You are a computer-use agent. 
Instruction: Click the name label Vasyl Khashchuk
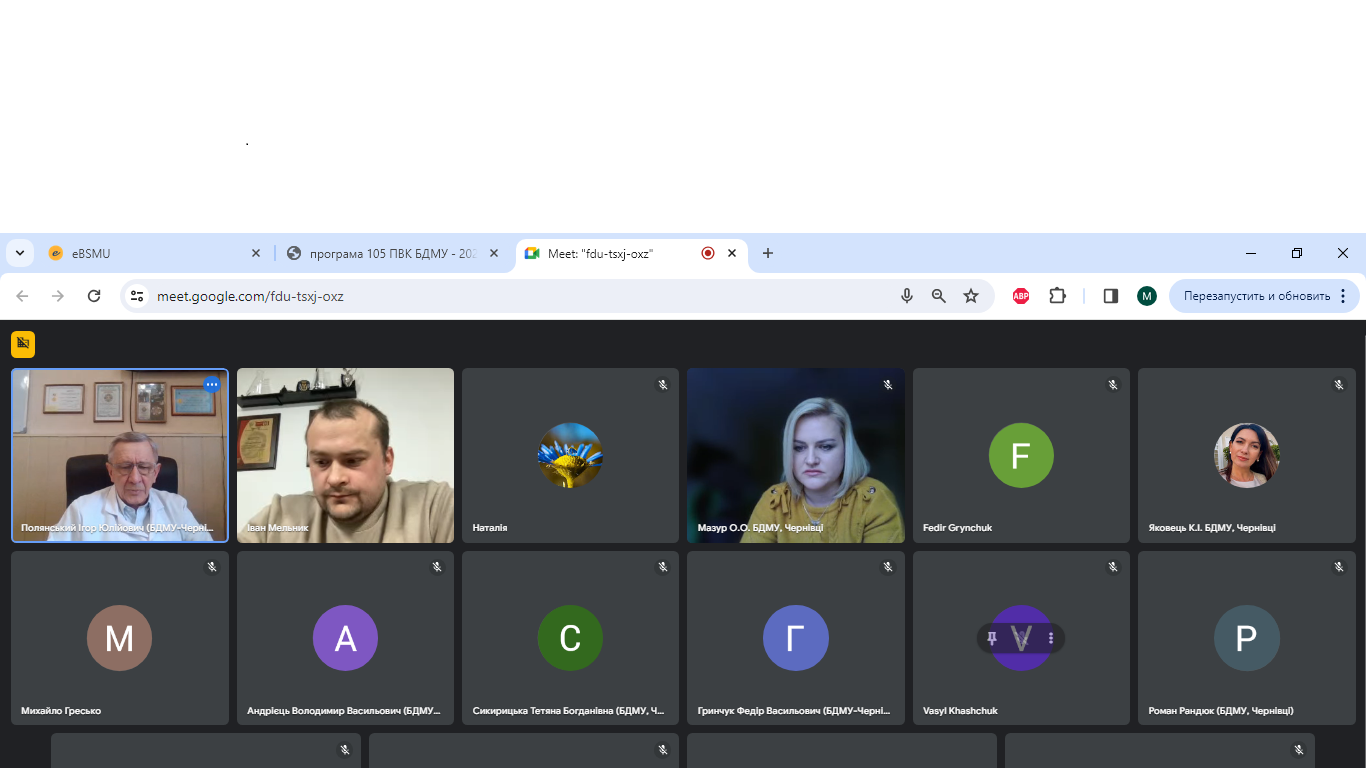click(x=960, y=711)
